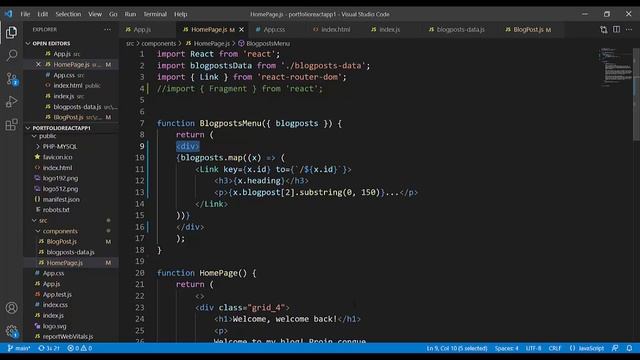Image resolution: width=640 pixels, height=360 pixels.
Task: Open the Edit menu
Action: (42, 14)
